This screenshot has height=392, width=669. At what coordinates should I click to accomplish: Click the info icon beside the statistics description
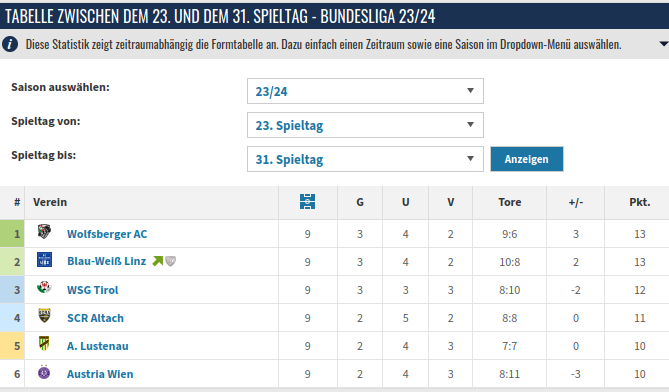pyautogui.click(x=10, y=44)
